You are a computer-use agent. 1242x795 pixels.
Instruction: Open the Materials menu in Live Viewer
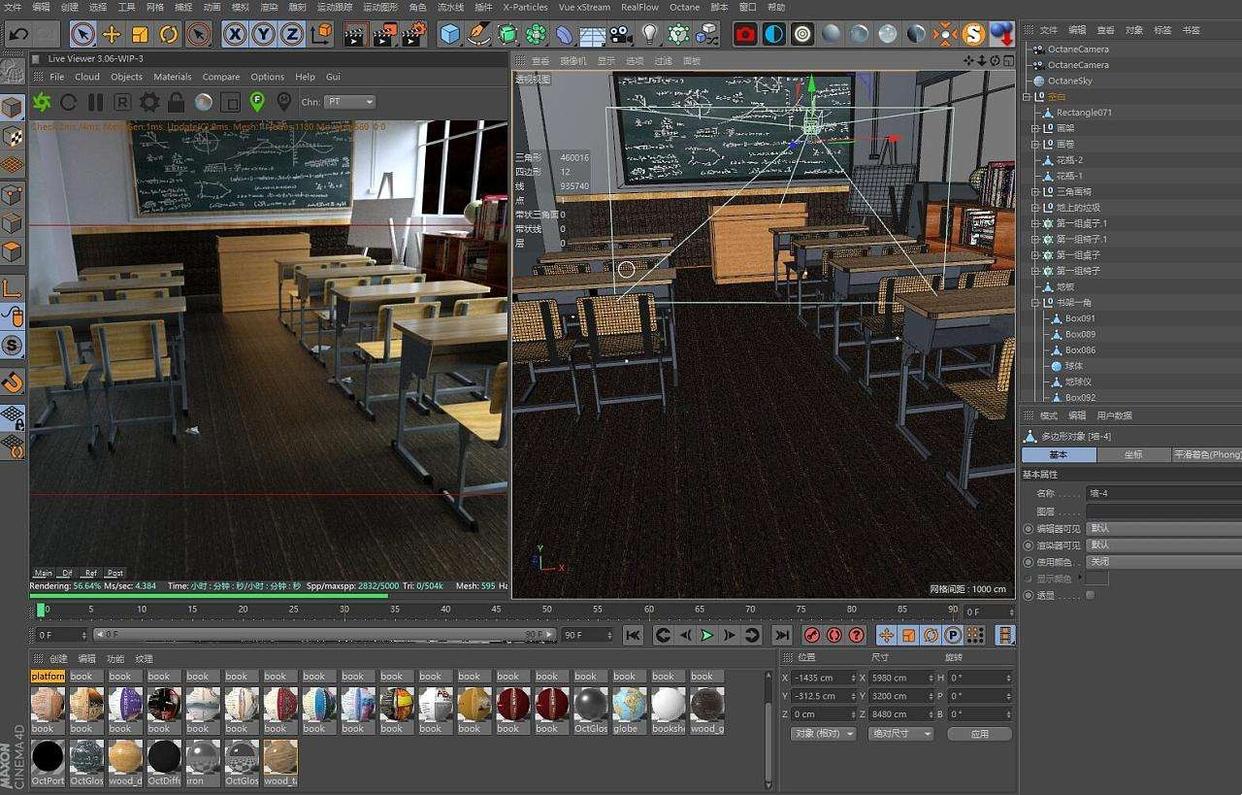172,76
